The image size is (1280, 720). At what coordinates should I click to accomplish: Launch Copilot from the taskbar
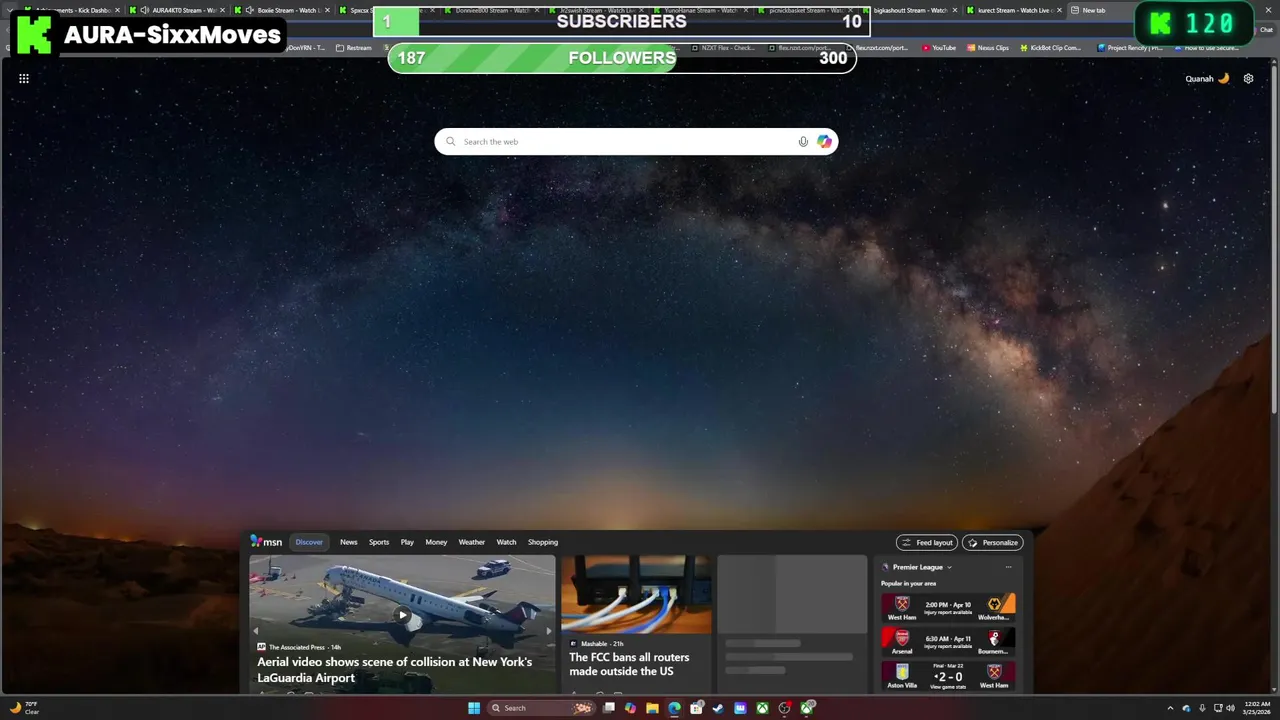tap(630, 708)
